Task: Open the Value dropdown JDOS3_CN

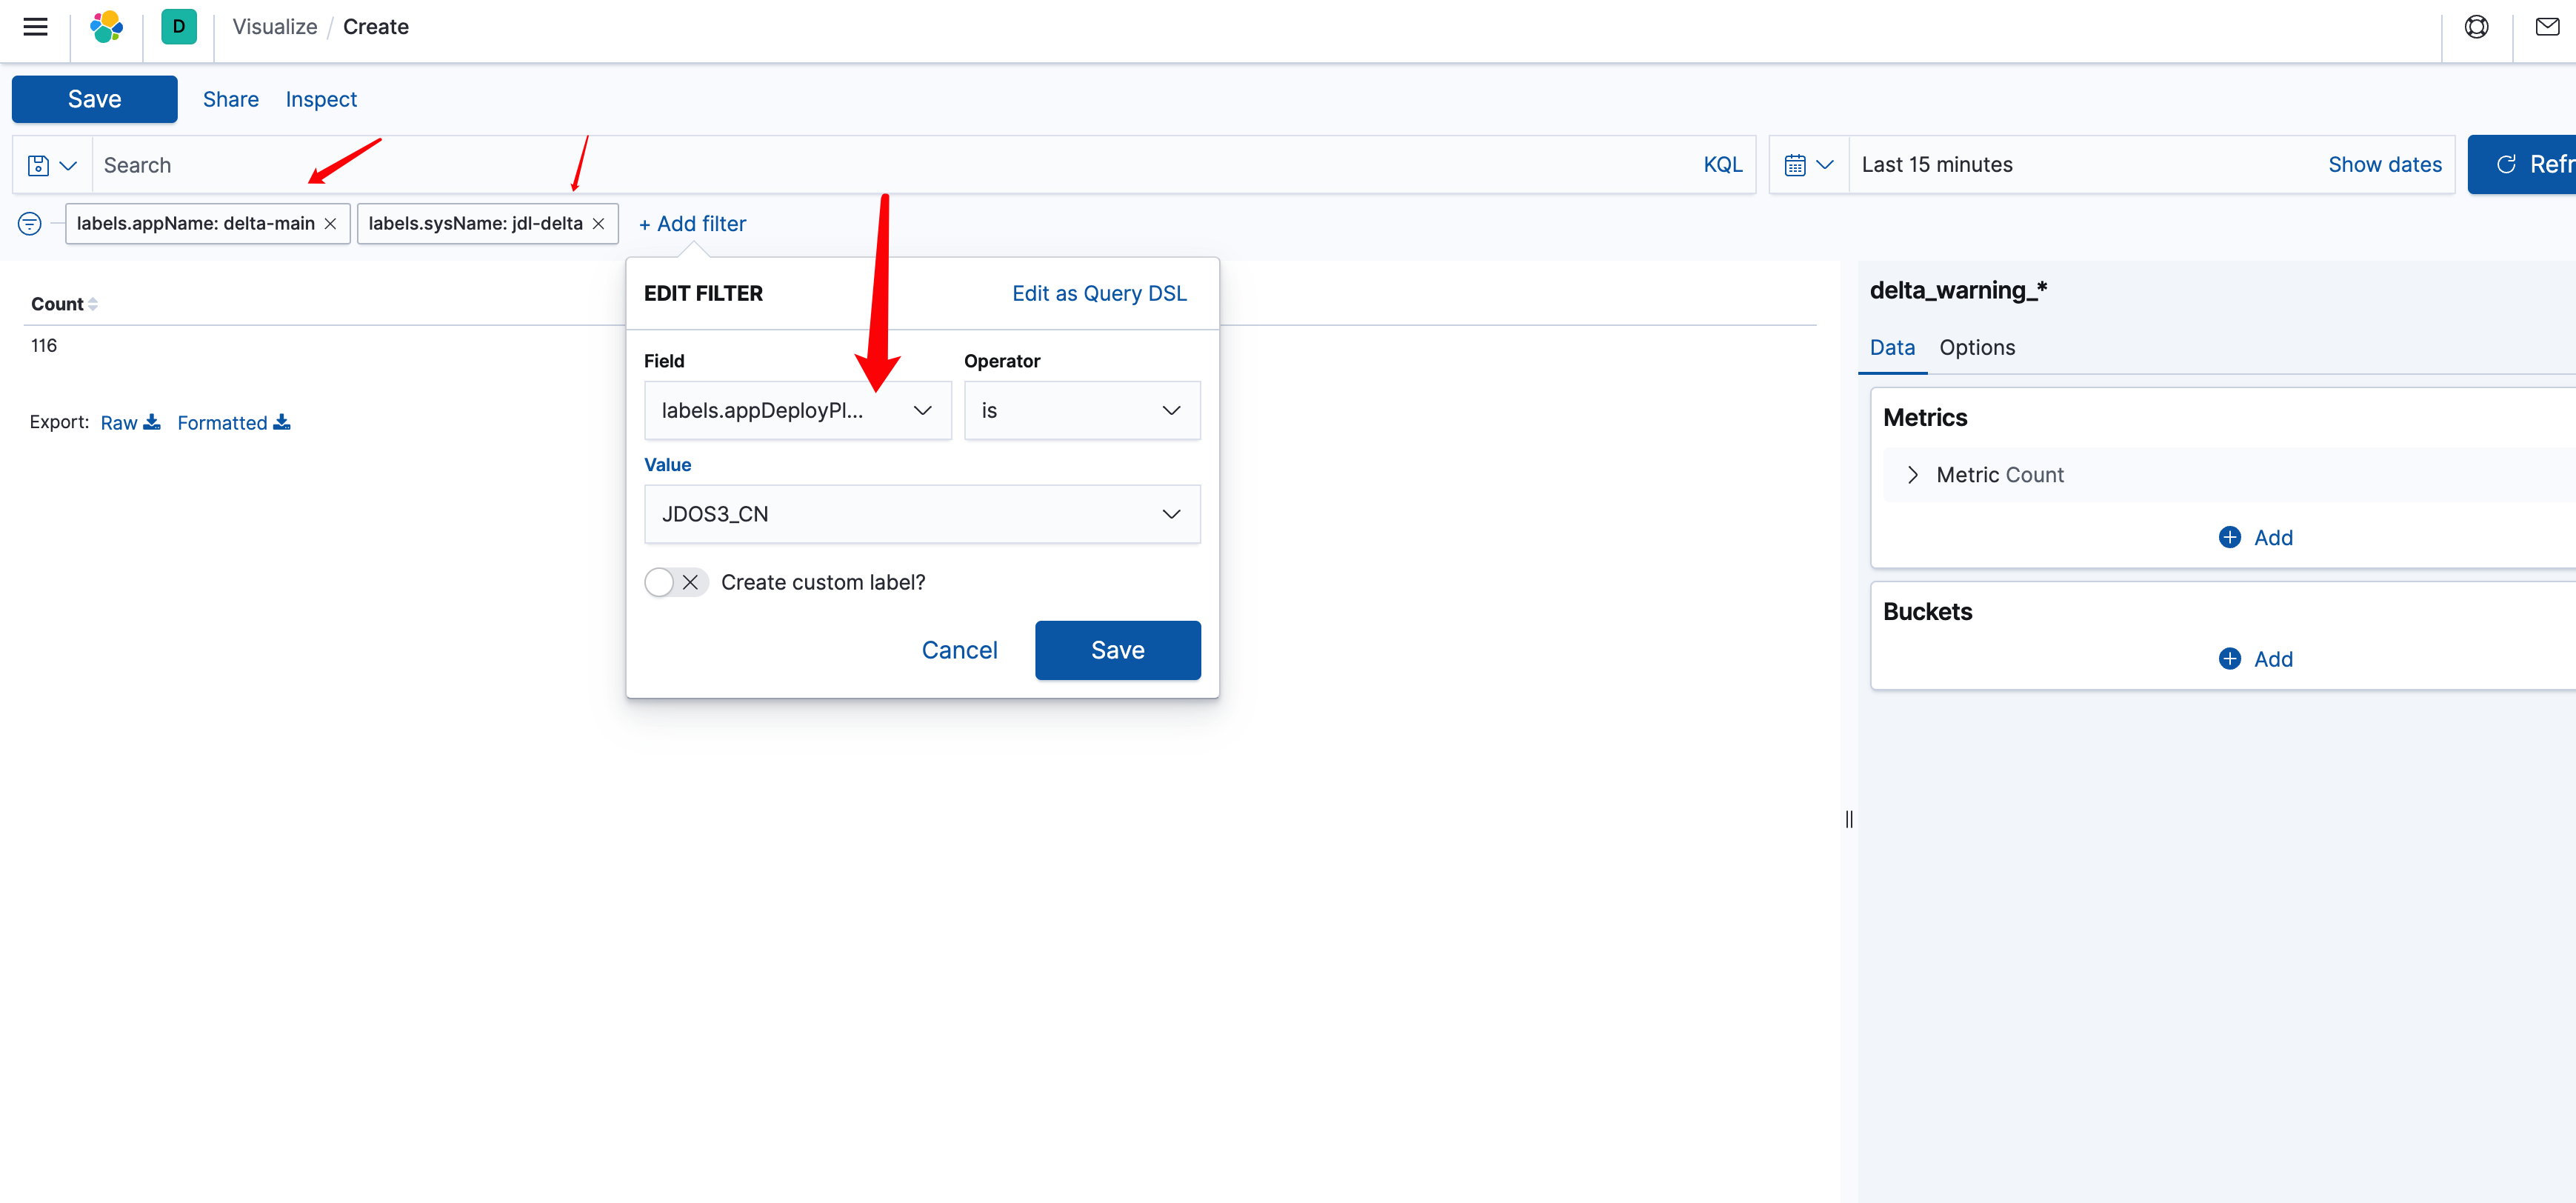Action: (x=922, y=515)
